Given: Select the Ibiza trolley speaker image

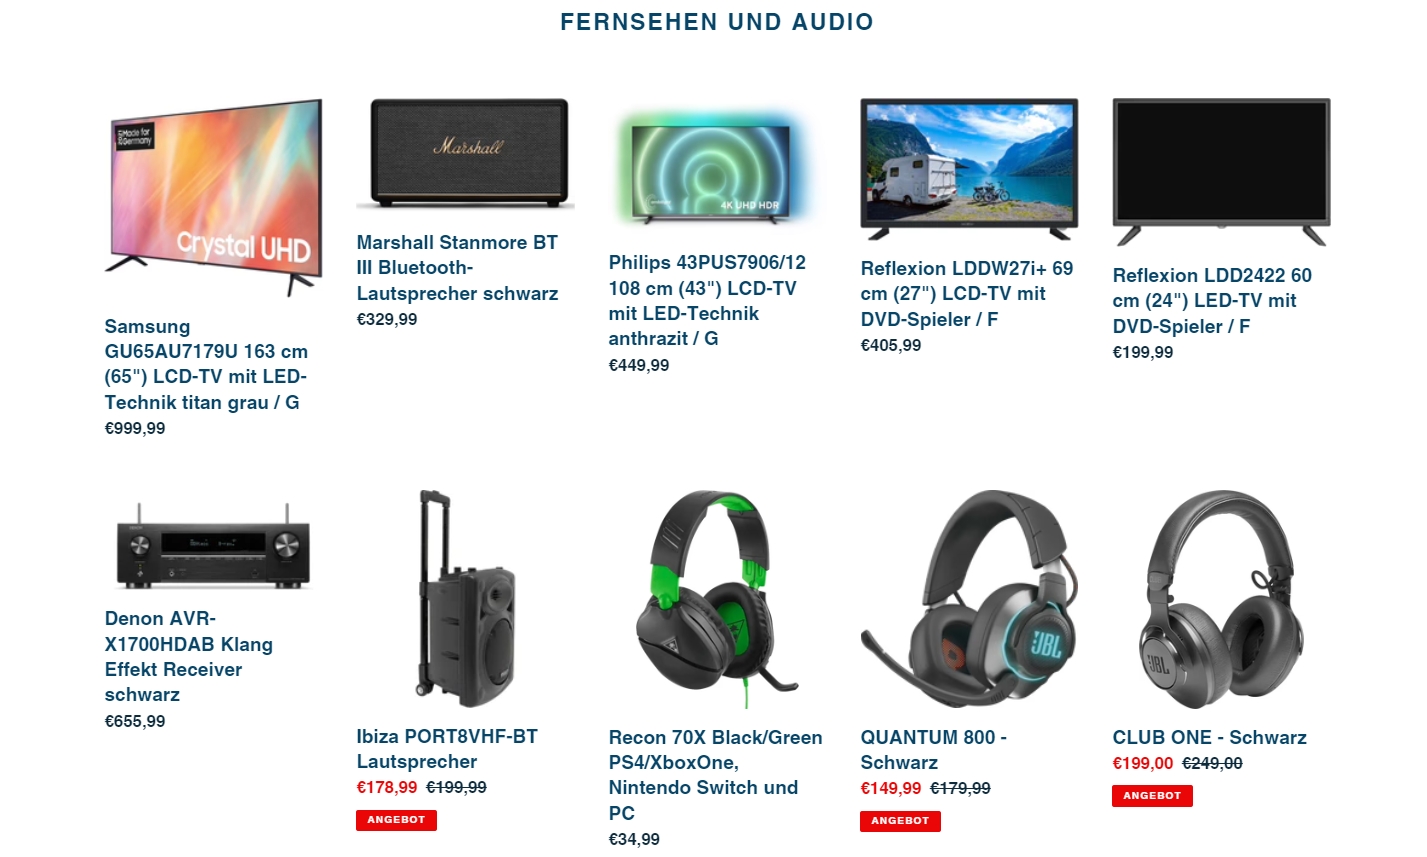Looking at the screenshot, I should tap(466, 599).
